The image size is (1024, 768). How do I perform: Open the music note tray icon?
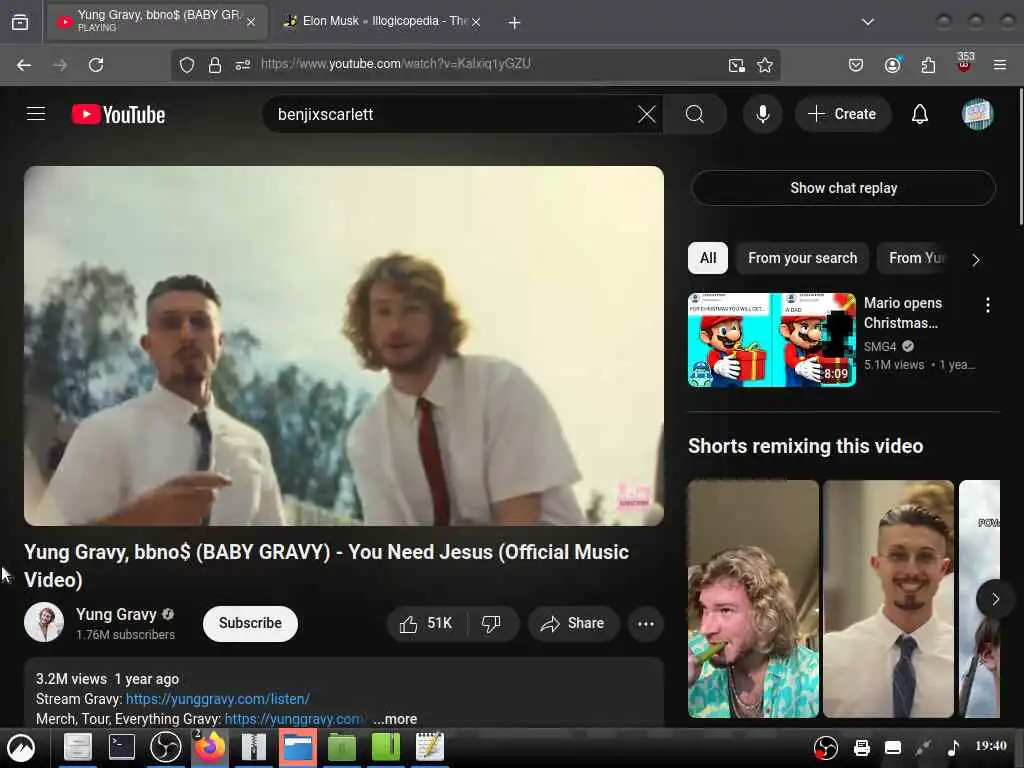coord(953,748)
